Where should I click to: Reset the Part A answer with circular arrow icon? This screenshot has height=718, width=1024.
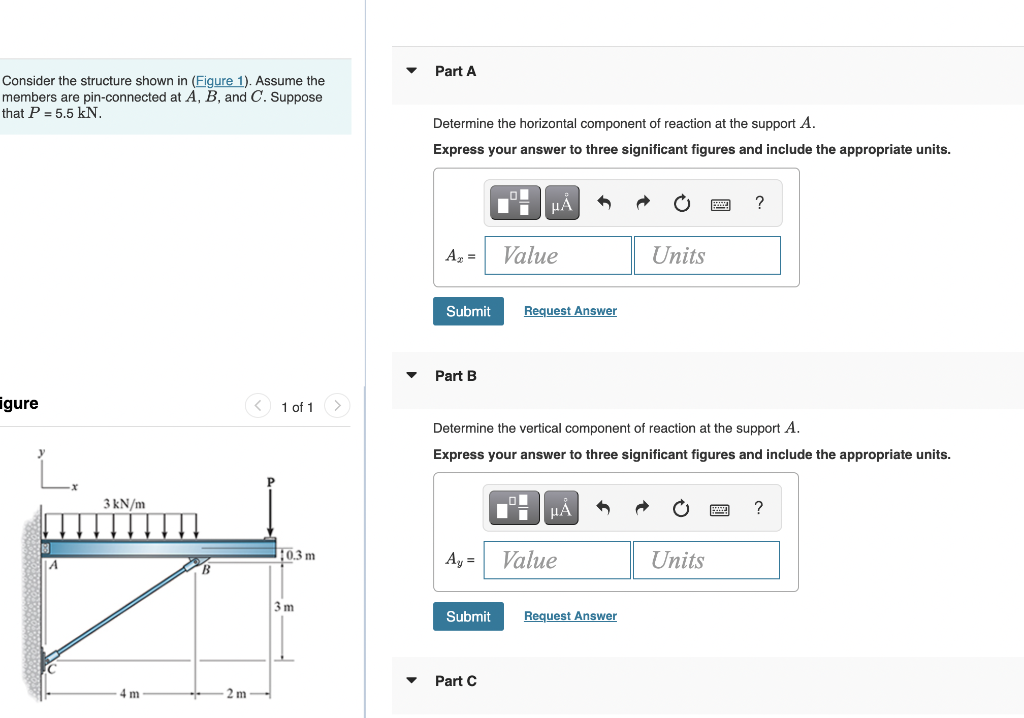coord(681,202)
